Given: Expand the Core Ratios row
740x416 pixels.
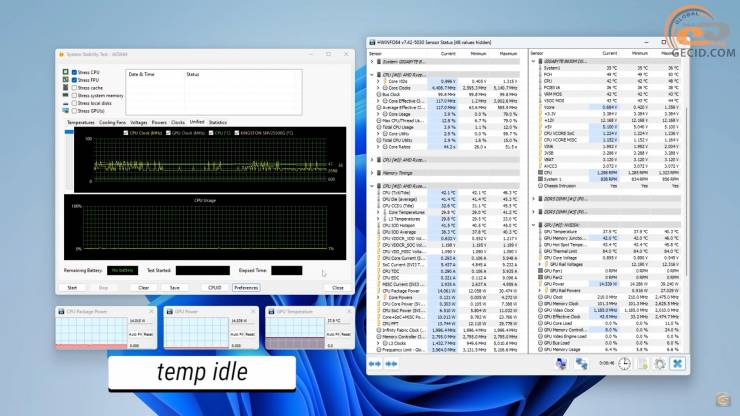Looking at the screenshot, I should point(378,147).
